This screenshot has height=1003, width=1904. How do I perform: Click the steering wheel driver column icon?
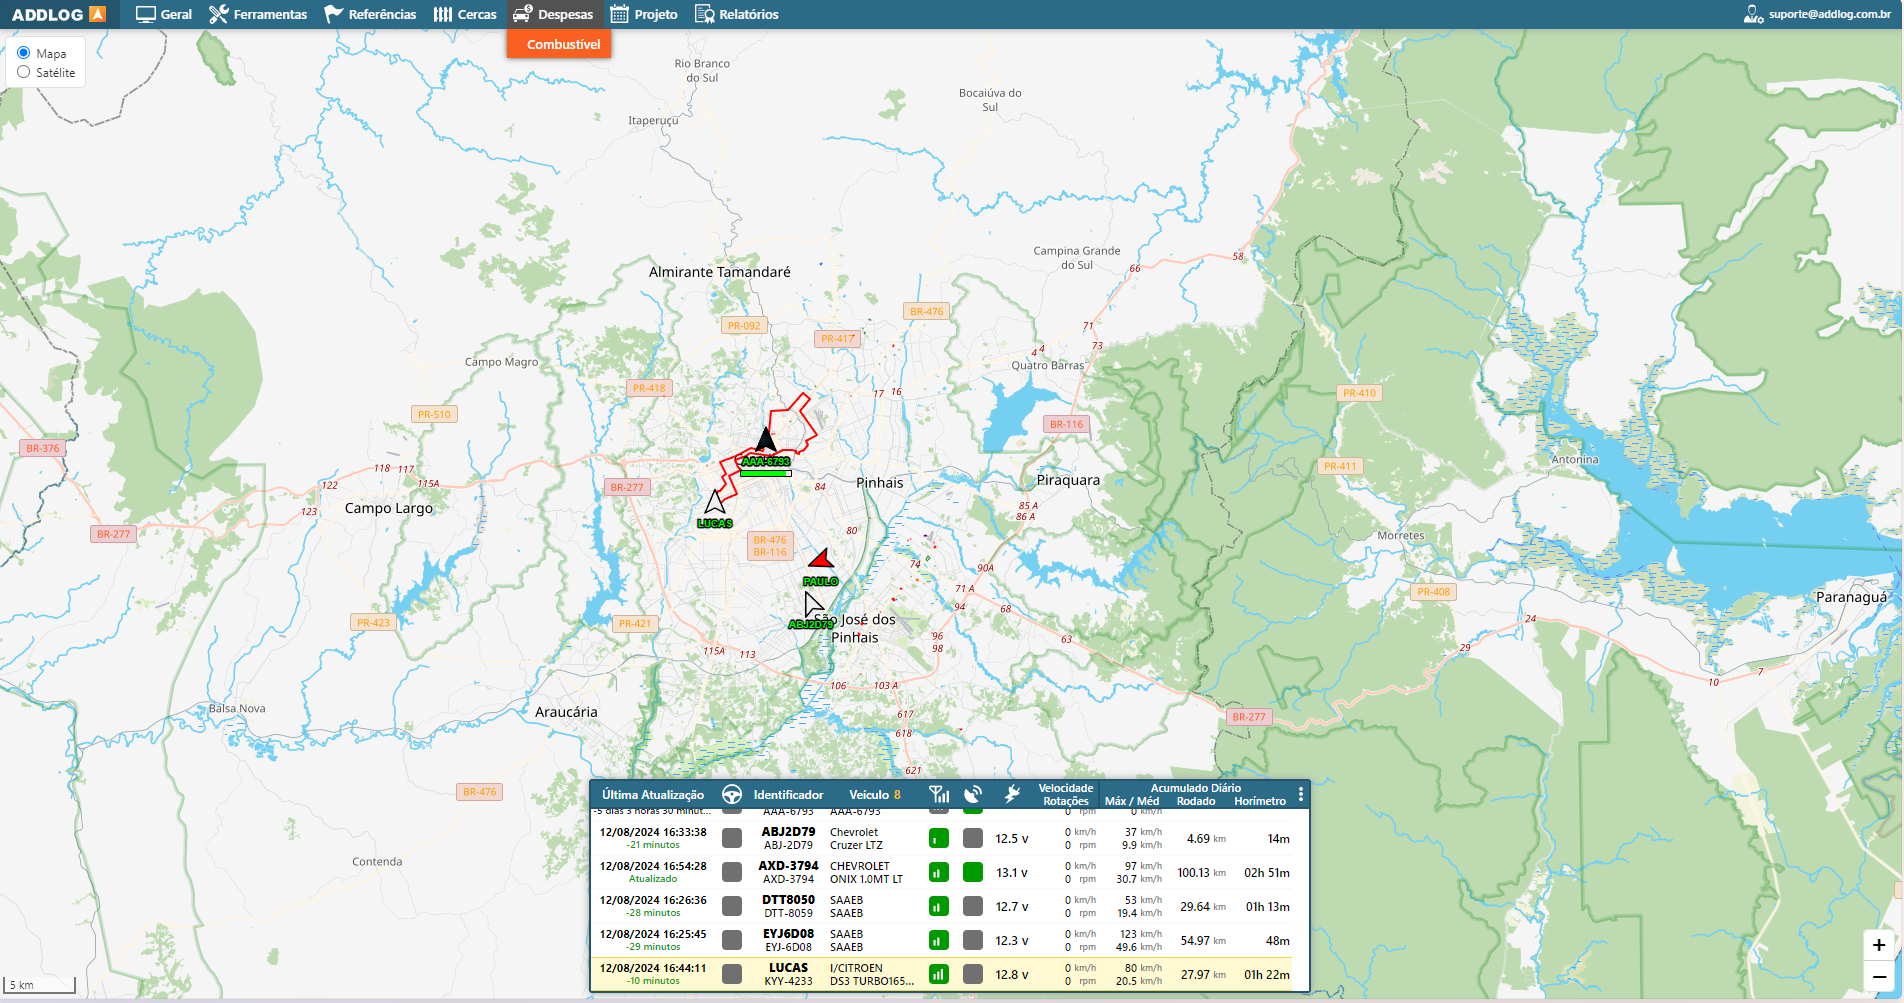point(732,795)
